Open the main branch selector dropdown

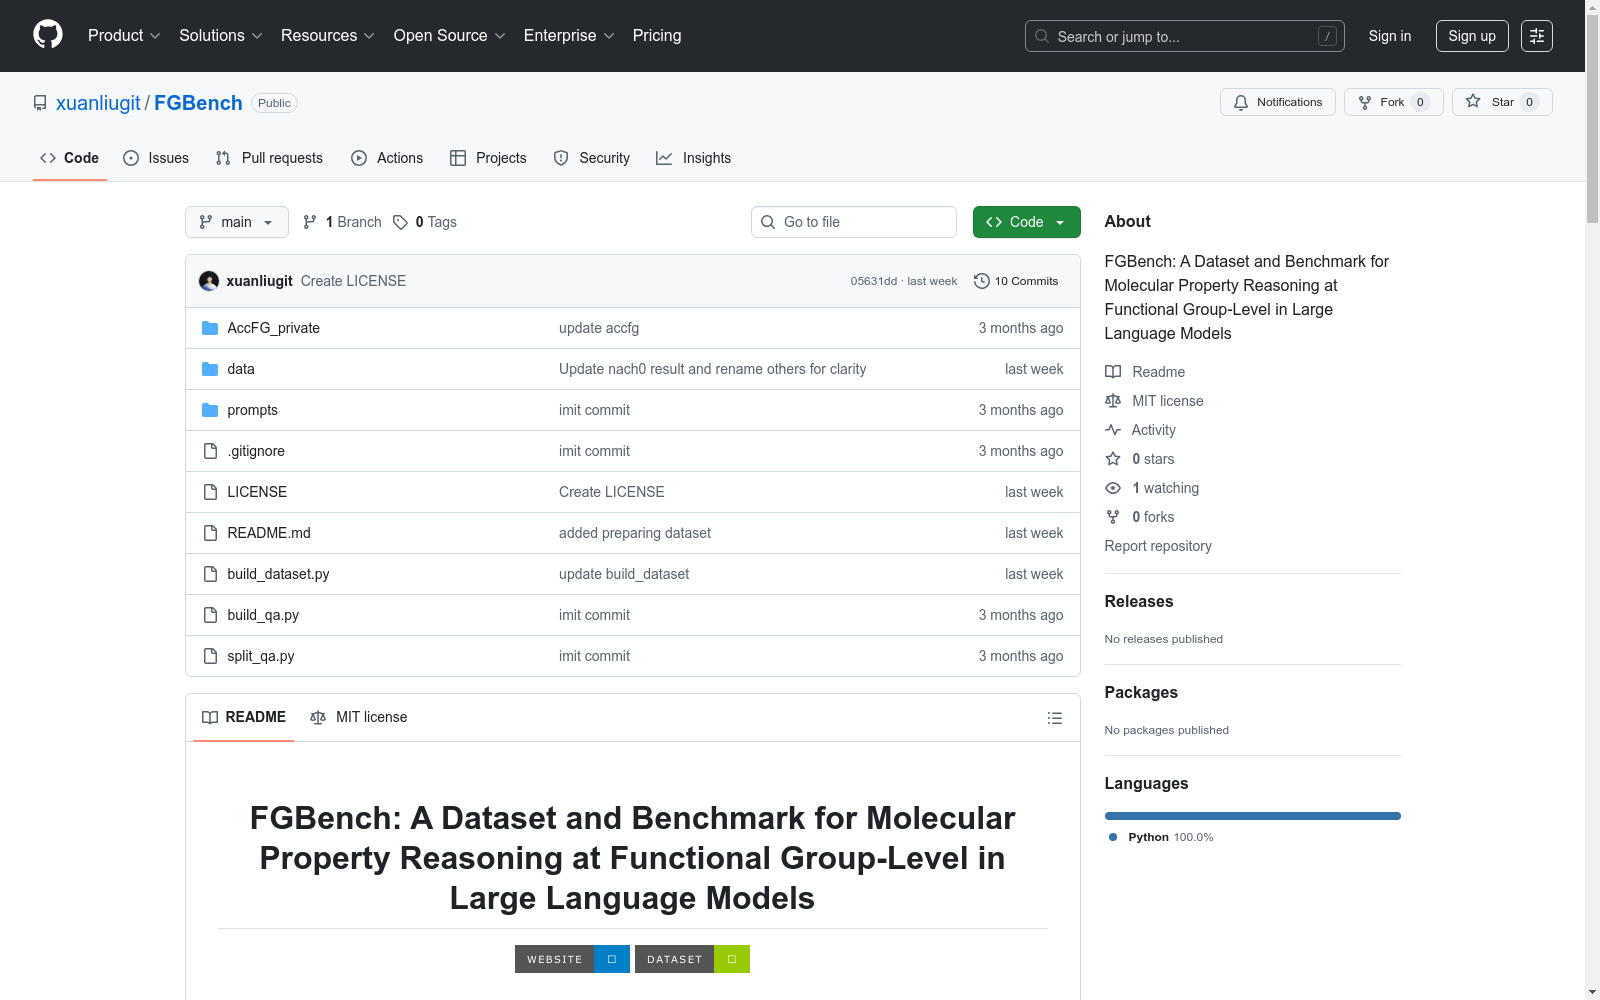[x=237, y=222]
